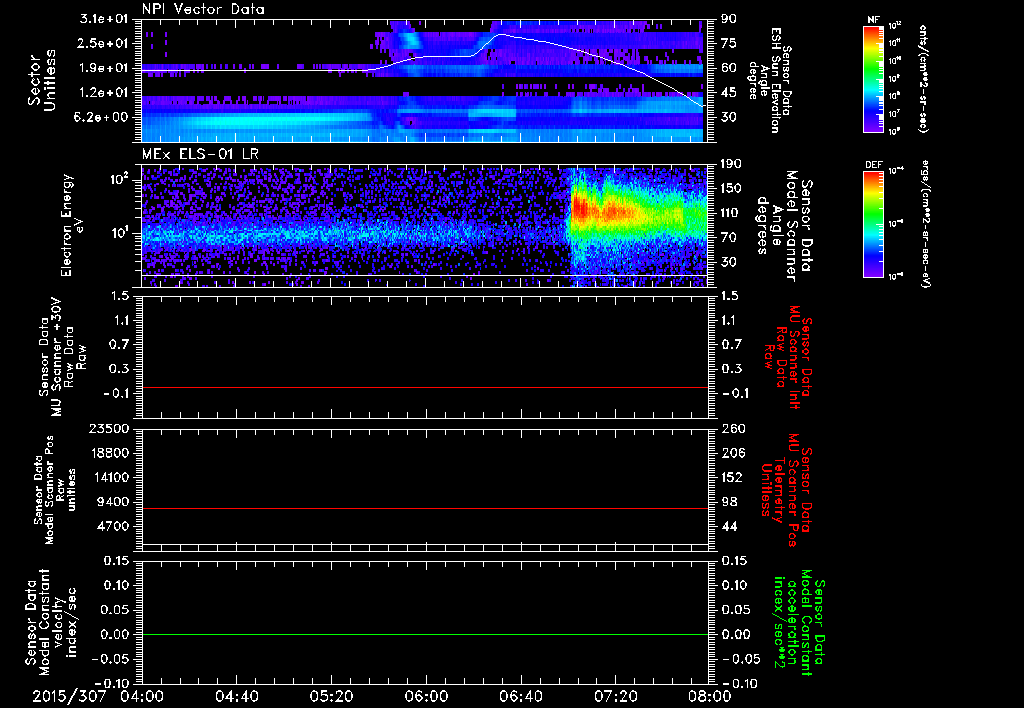
Task: Click the "08:00" time axis label
Action: pos(709,696)
